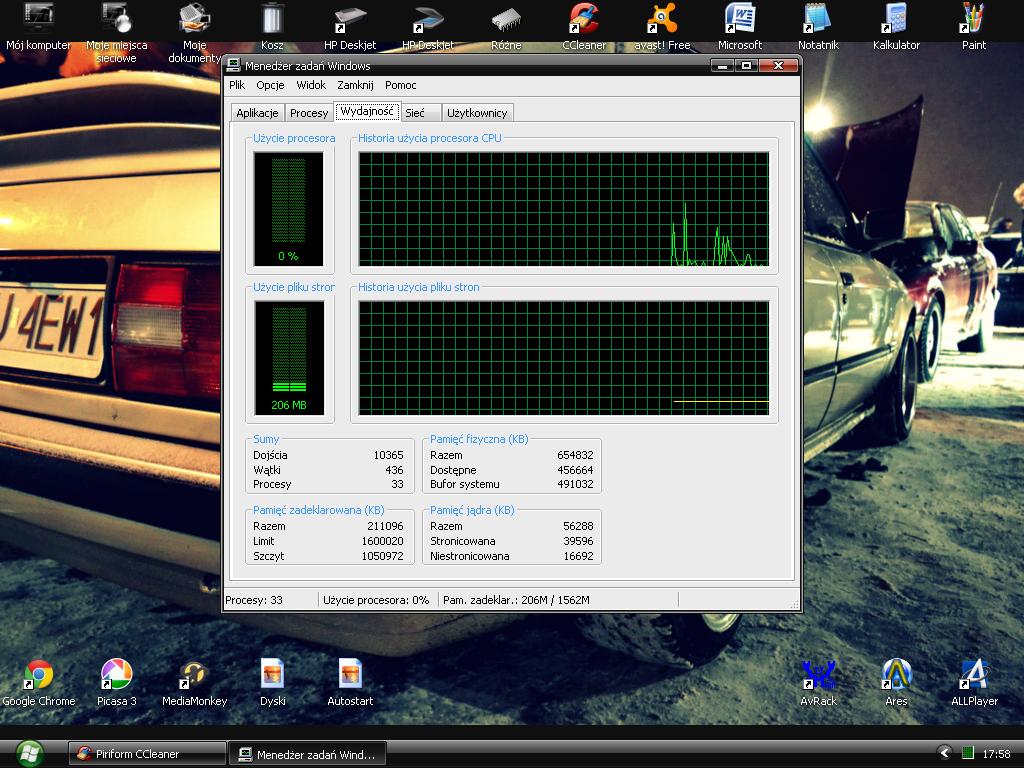Switch to the Aplikacje tab
The image size is (1024, 768).
(257, 113)
